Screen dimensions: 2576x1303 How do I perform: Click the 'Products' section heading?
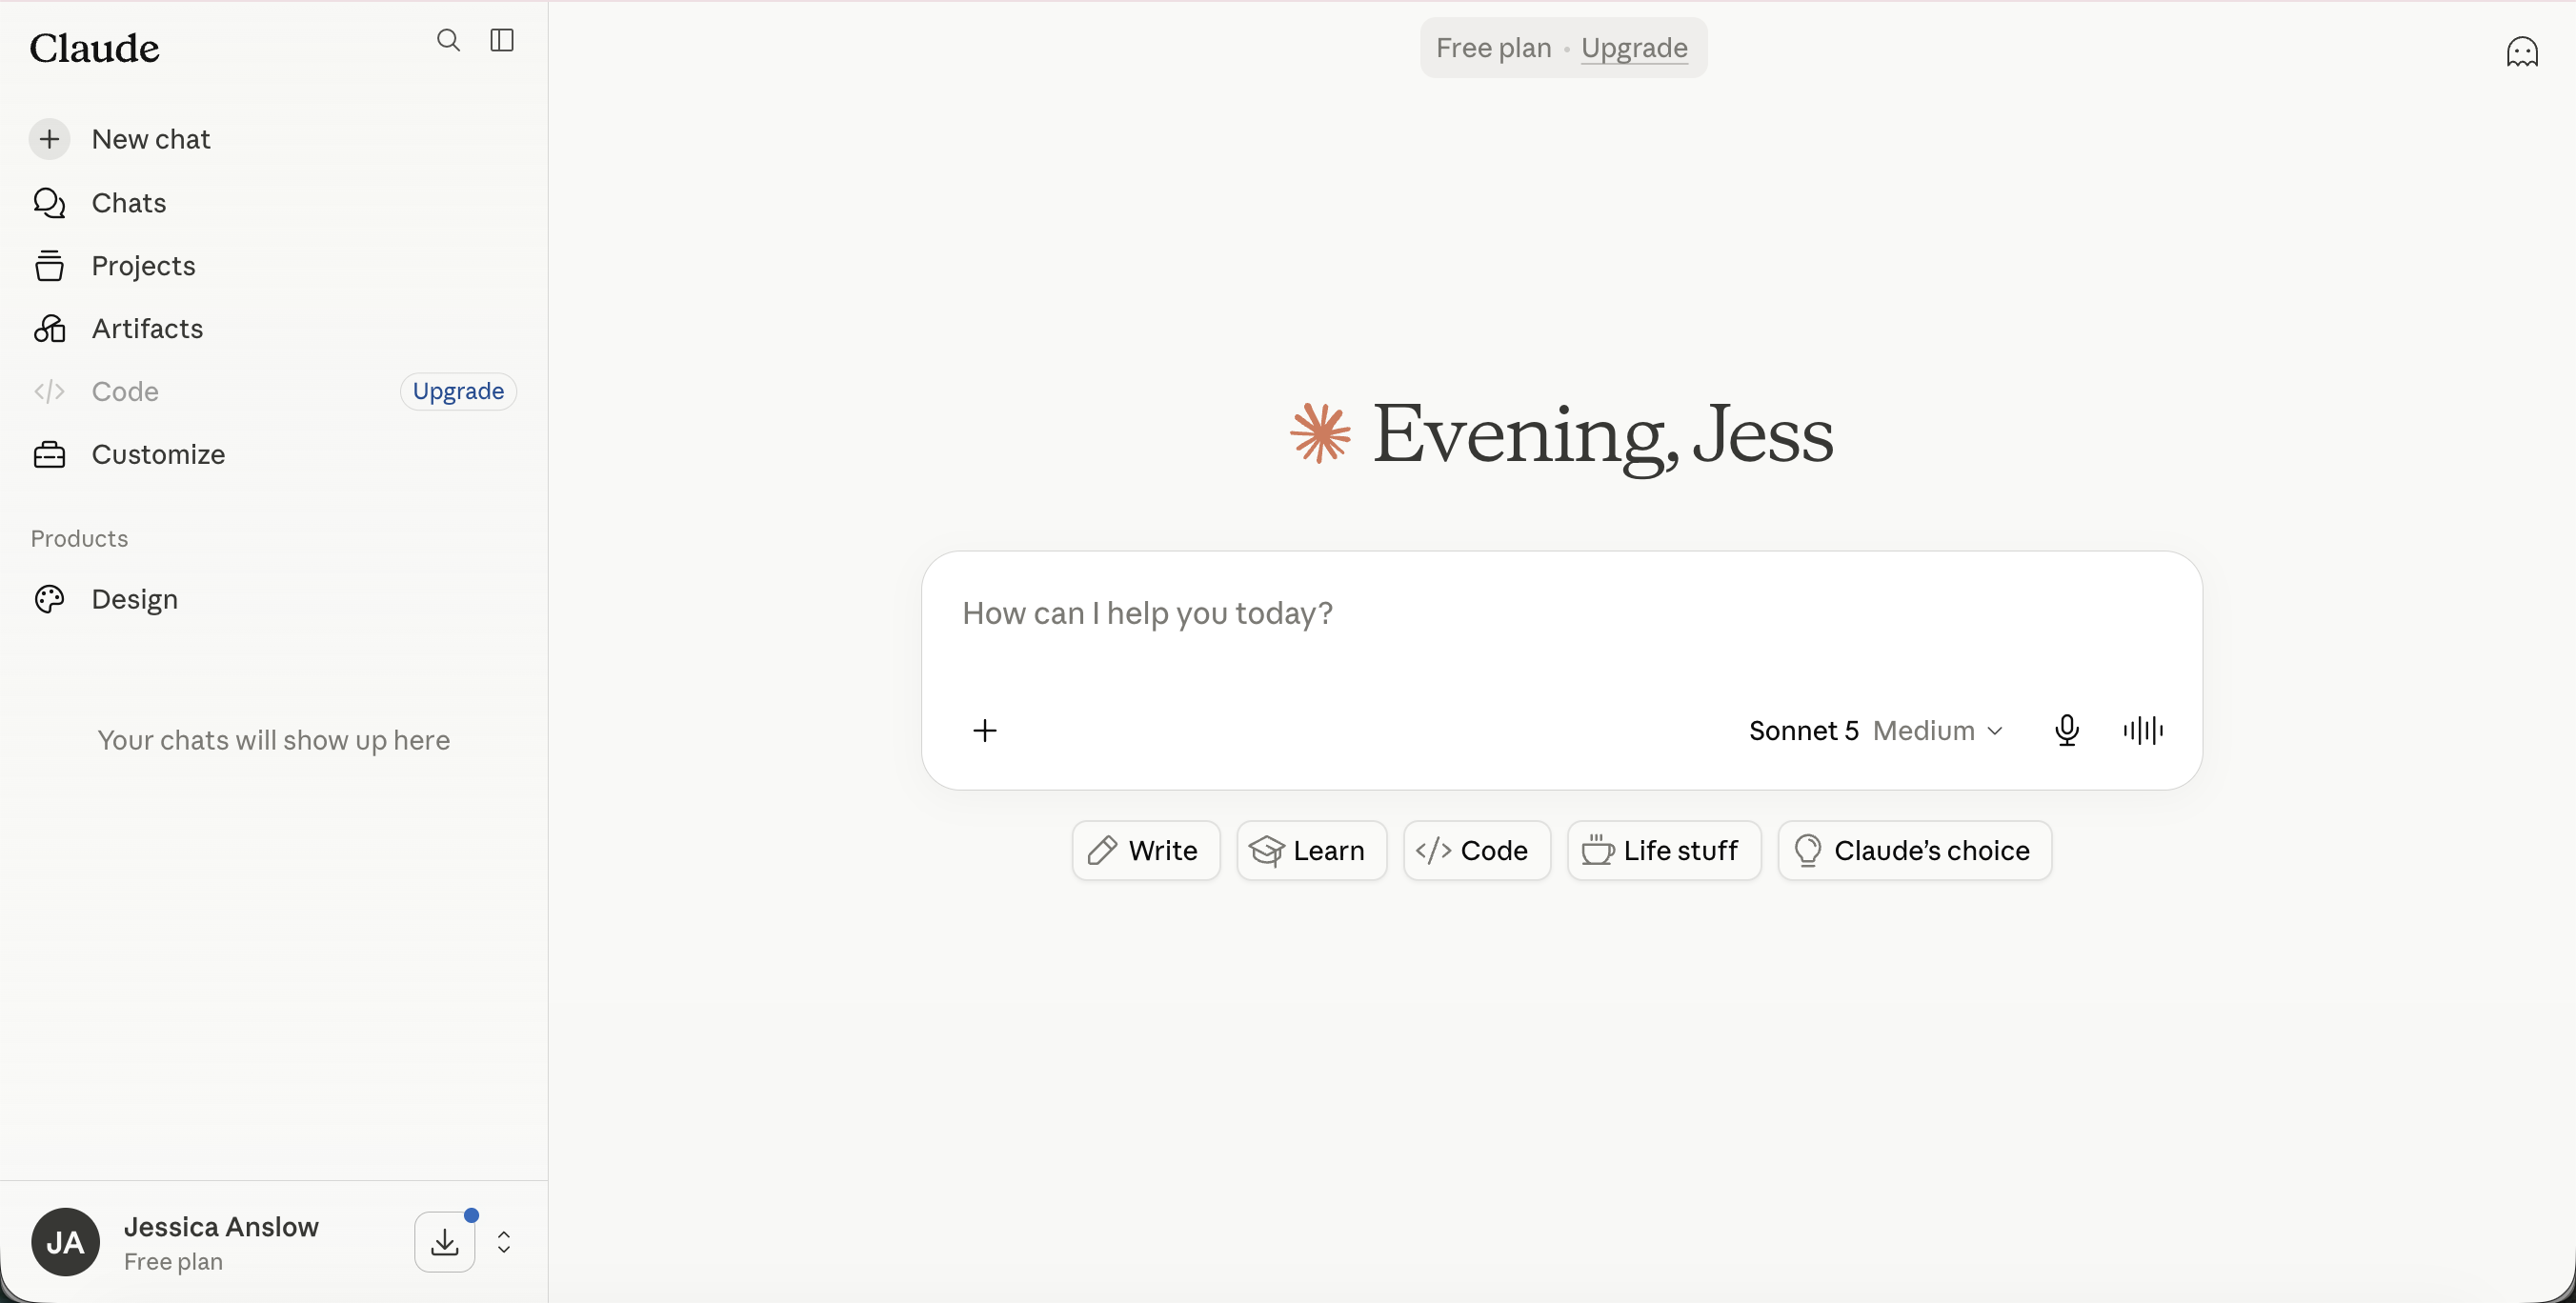tap(79, 539)
